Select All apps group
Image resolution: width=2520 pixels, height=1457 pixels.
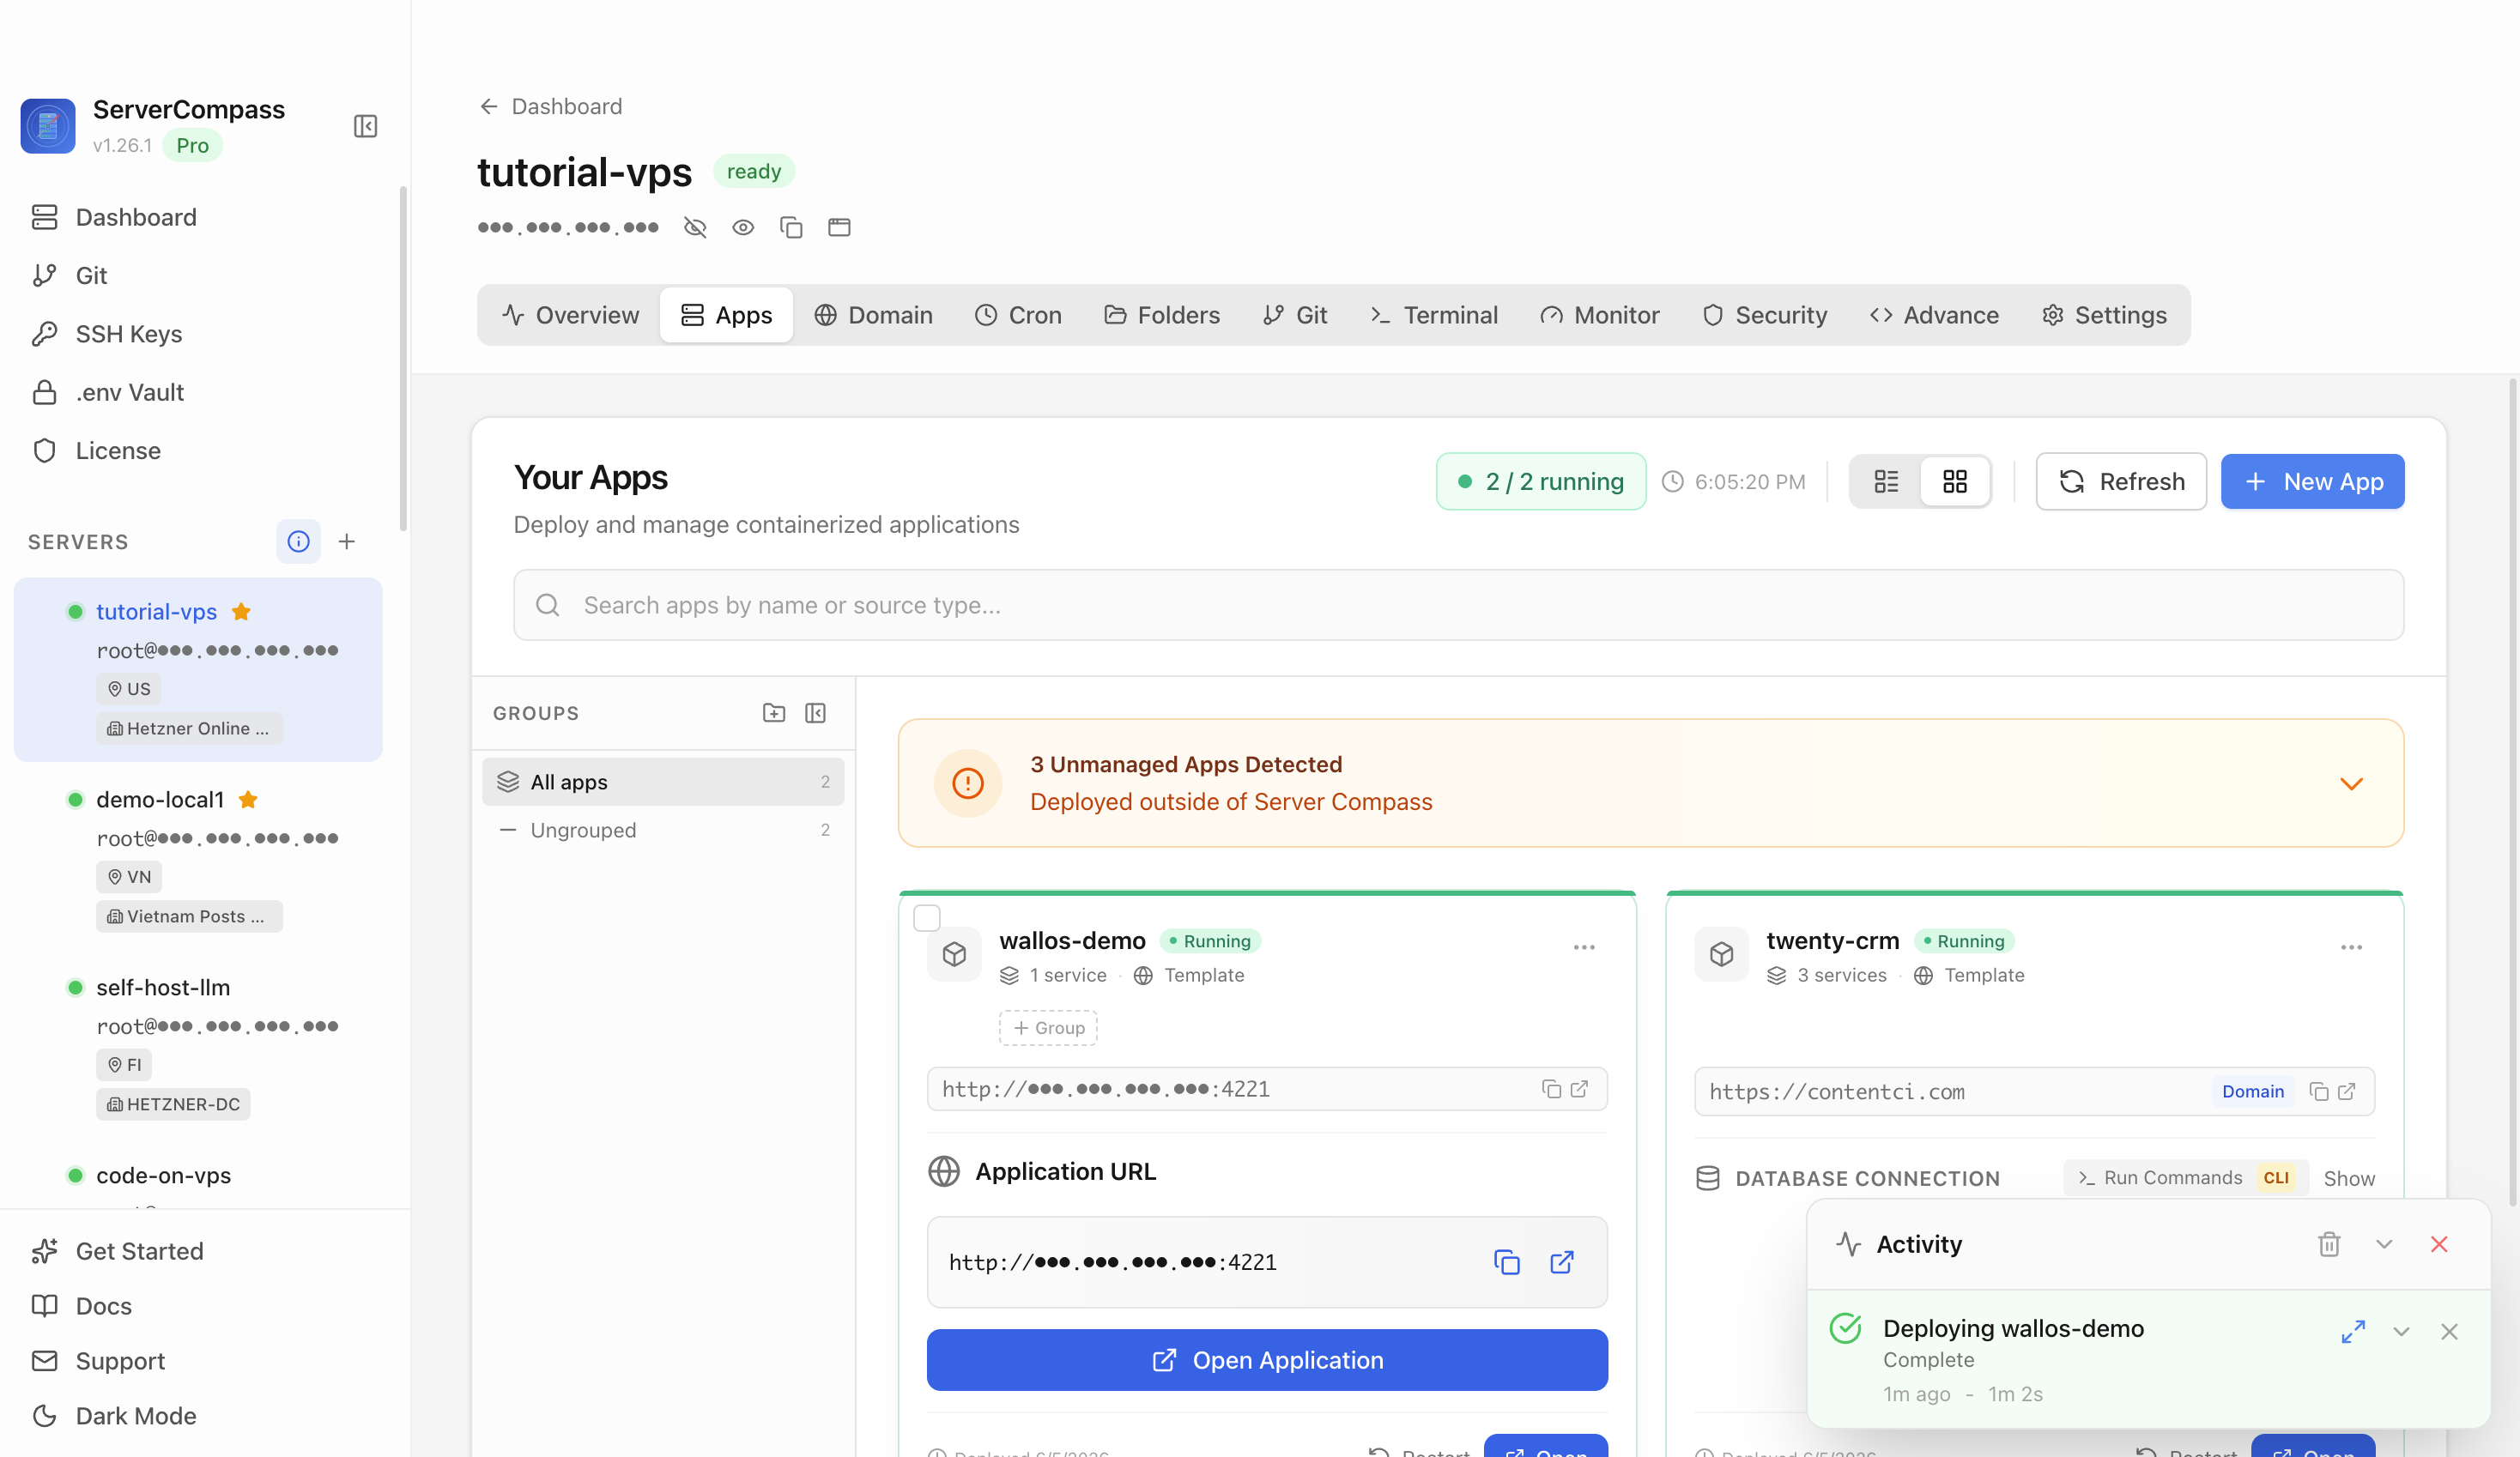click(663, 781)
